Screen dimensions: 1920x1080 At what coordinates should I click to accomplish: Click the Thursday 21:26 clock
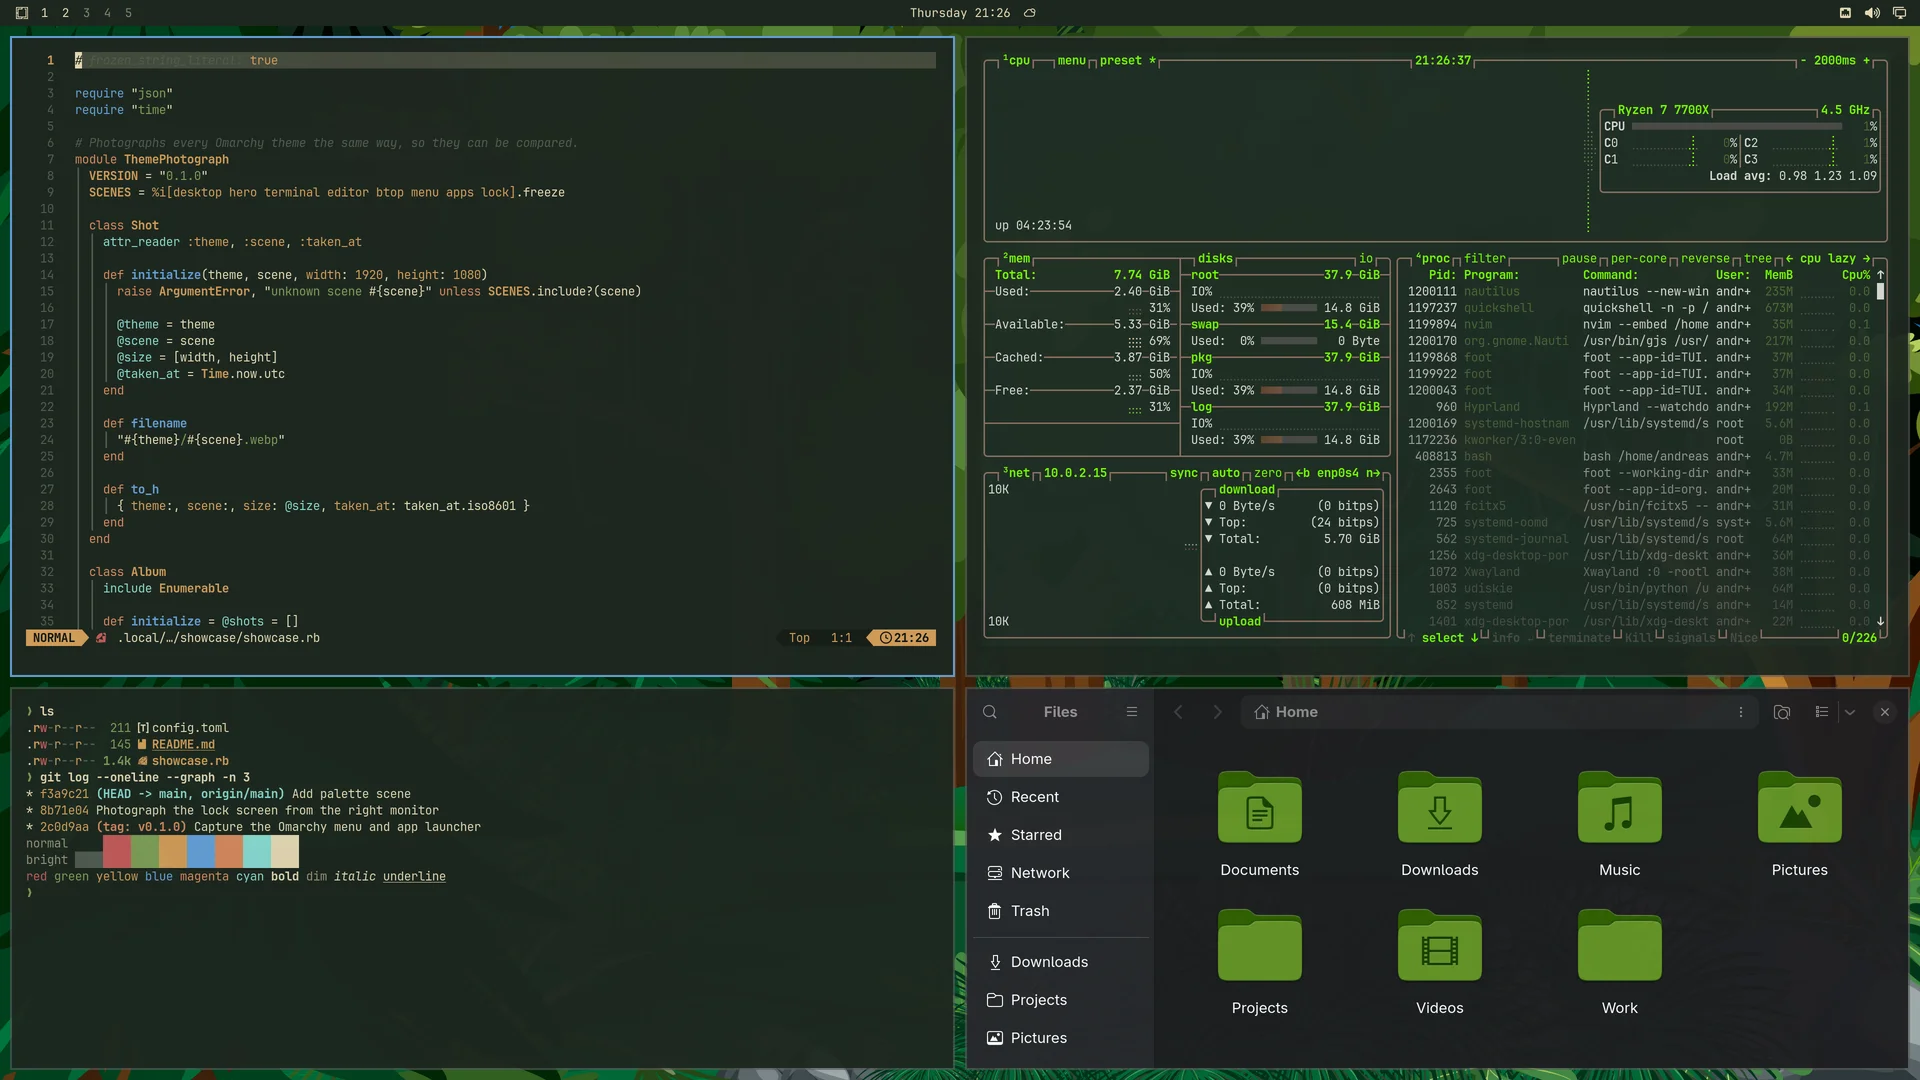click(959, 13)
